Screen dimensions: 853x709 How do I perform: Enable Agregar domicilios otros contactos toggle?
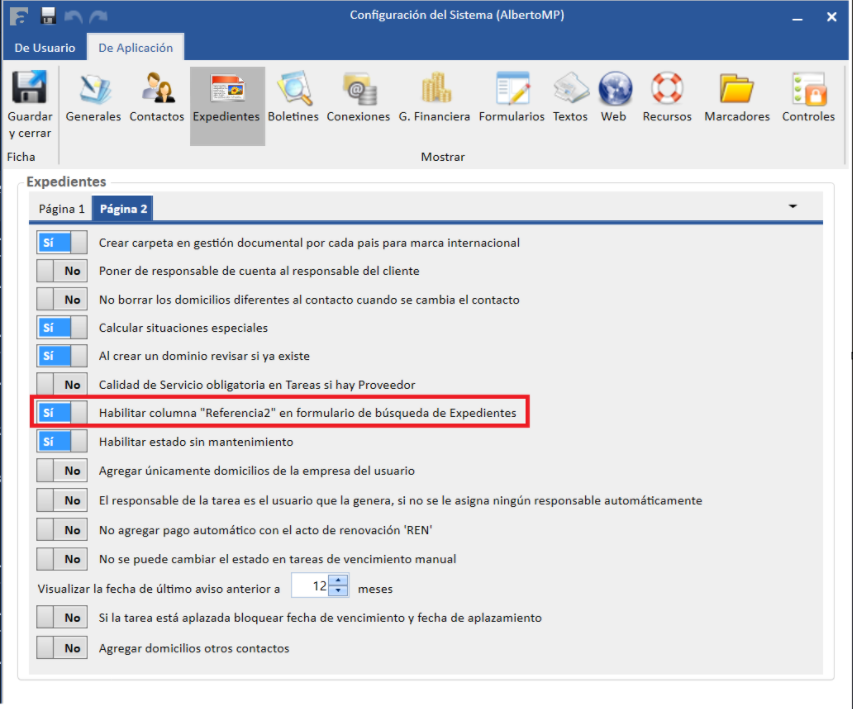click(x=61, y=648)
